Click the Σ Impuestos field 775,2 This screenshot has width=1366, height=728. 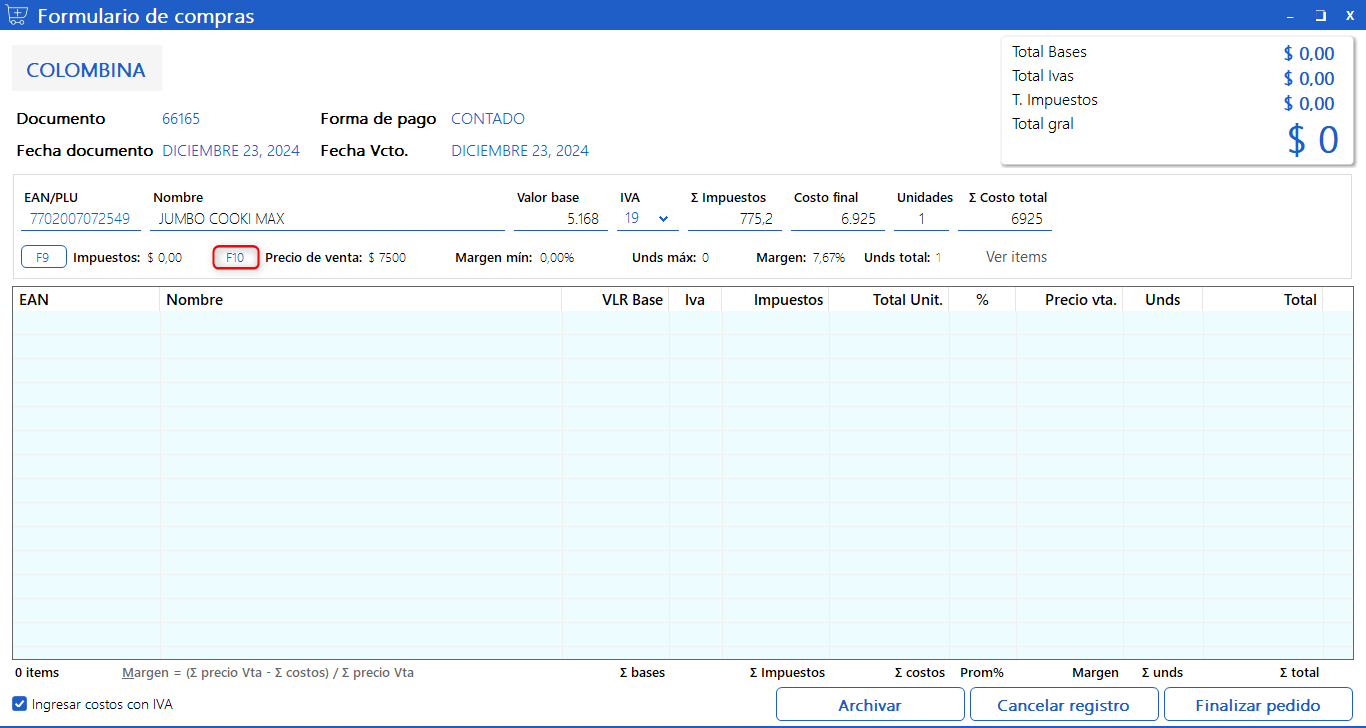[x=733, y=219]
